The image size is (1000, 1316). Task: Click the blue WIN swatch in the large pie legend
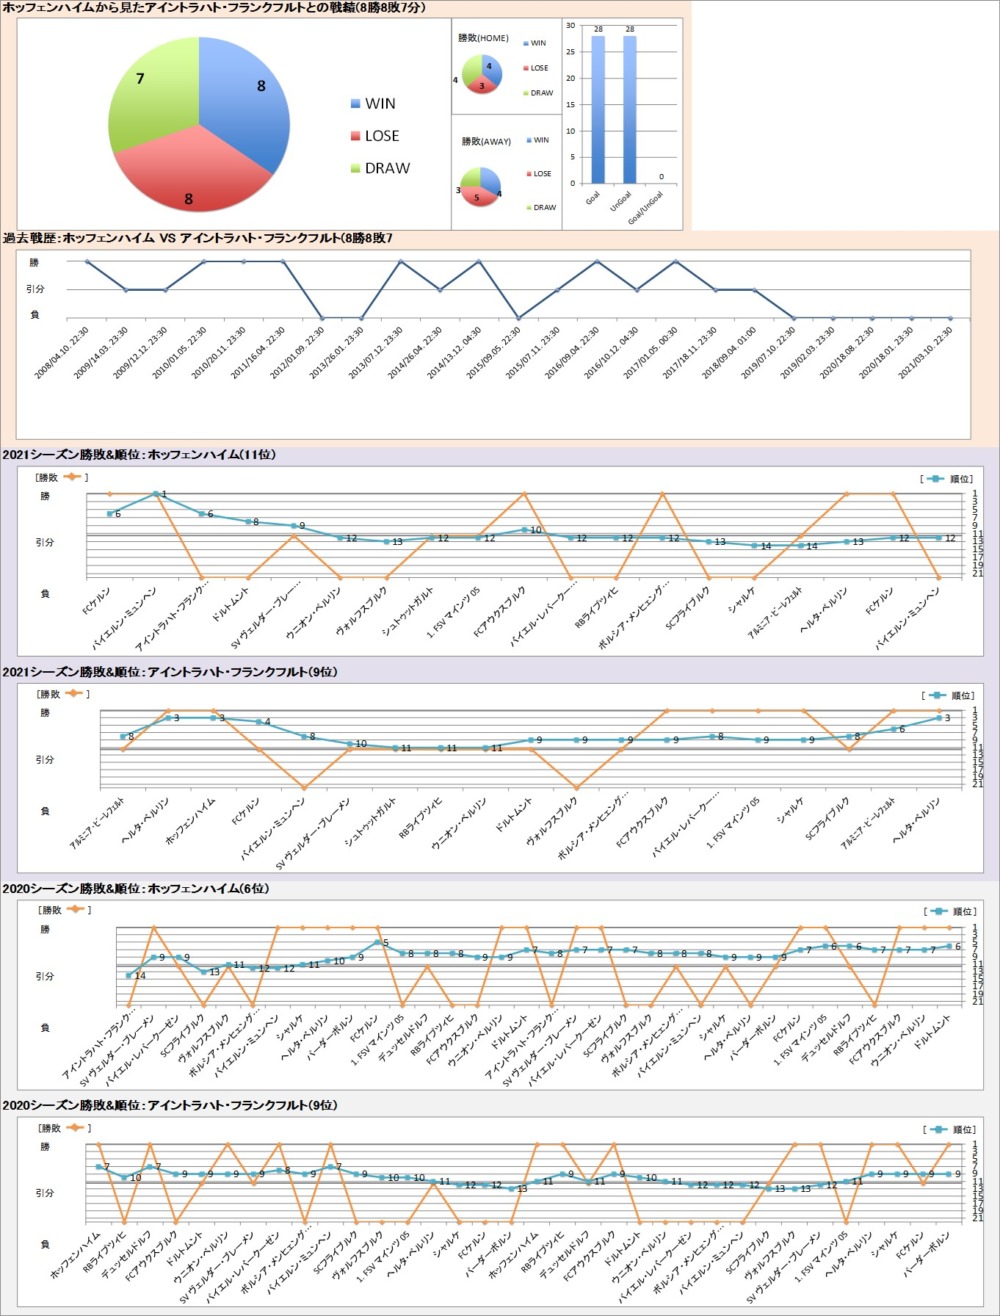pos(356,104)
